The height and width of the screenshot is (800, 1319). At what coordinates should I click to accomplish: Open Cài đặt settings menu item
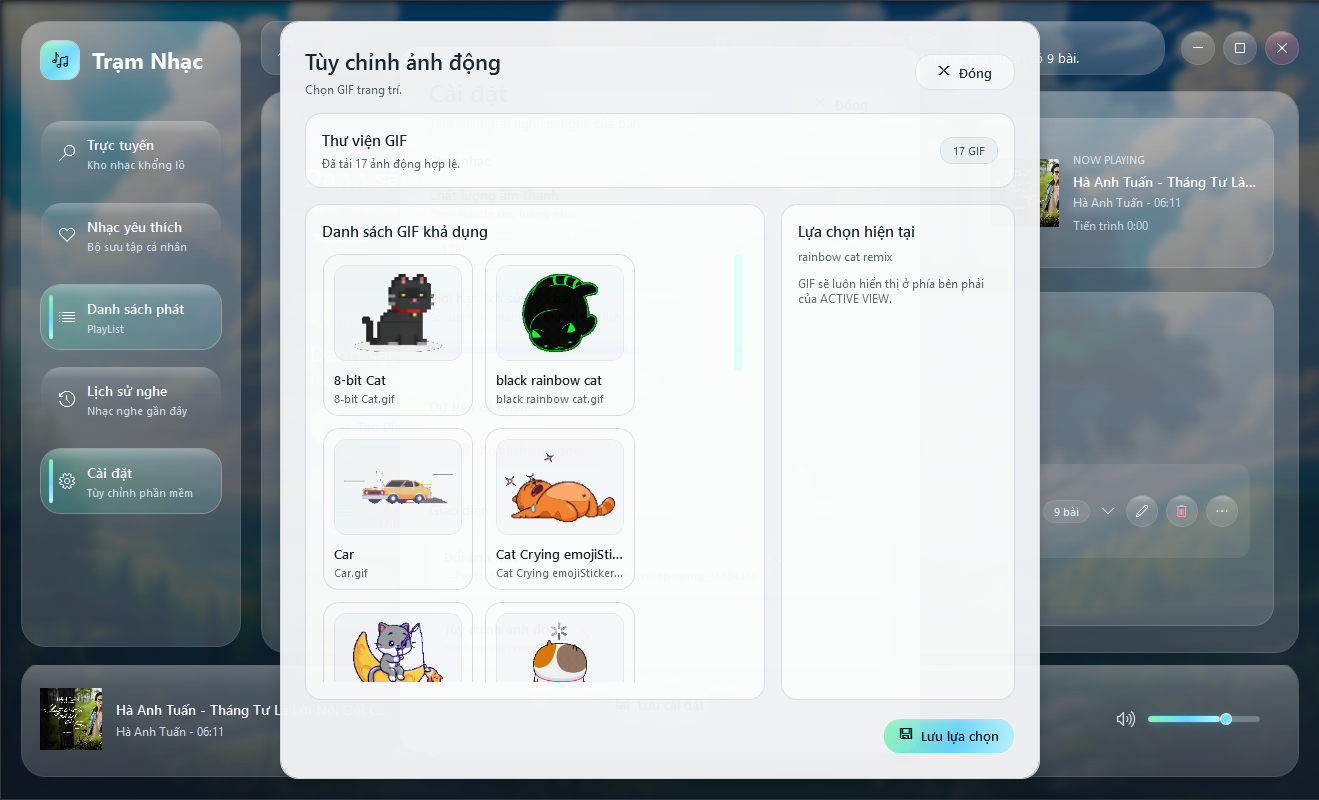(x=131, y=481)
